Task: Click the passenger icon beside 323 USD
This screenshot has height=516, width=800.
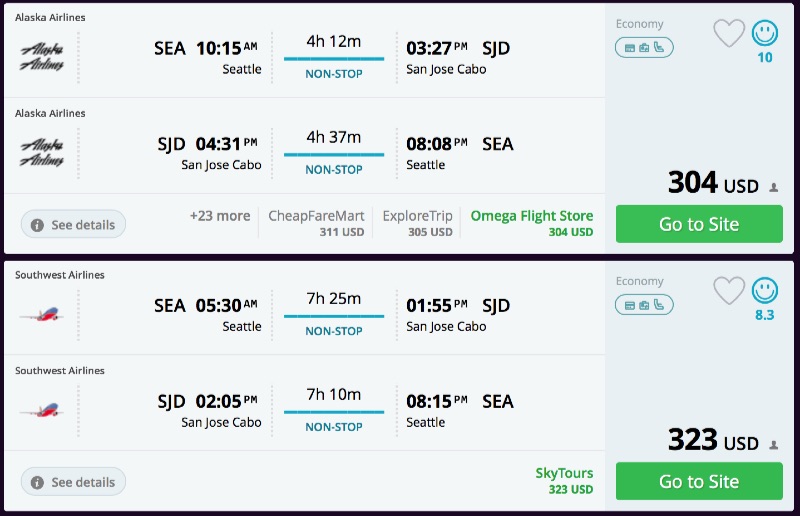Action: [x=773, y=444]
